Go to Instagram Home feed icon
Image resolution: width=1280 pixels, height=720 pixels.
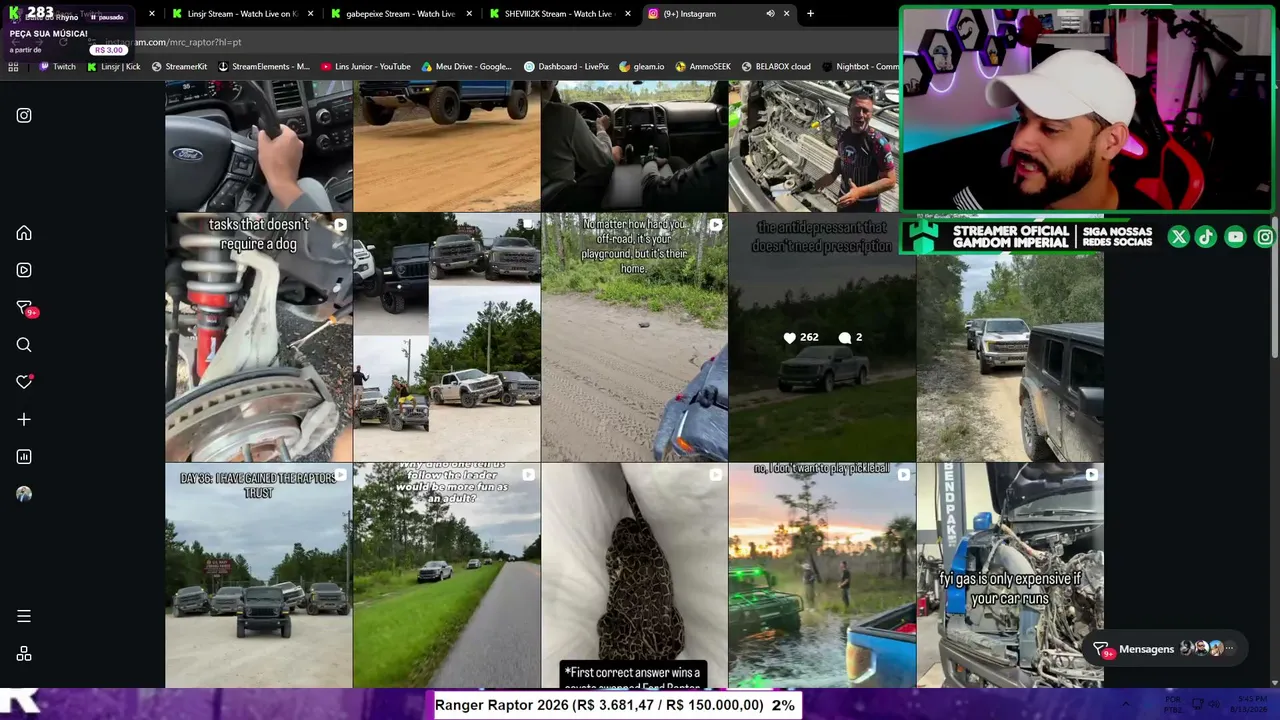(24, 233)
